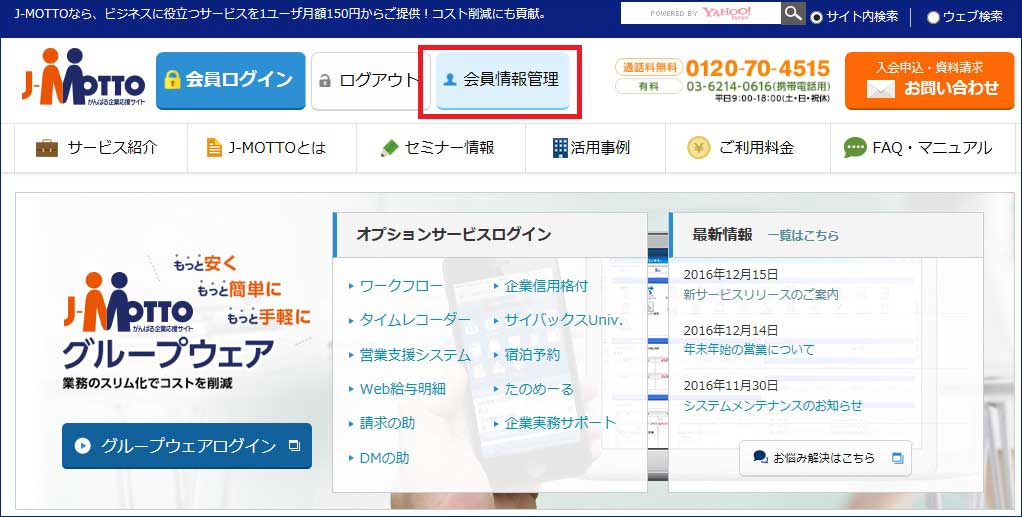The width and height of the screenshot is (1022, 517).
Task: Open J-MOTTOとは menu item
Action: pyautogui.click(x=272, y=148)
